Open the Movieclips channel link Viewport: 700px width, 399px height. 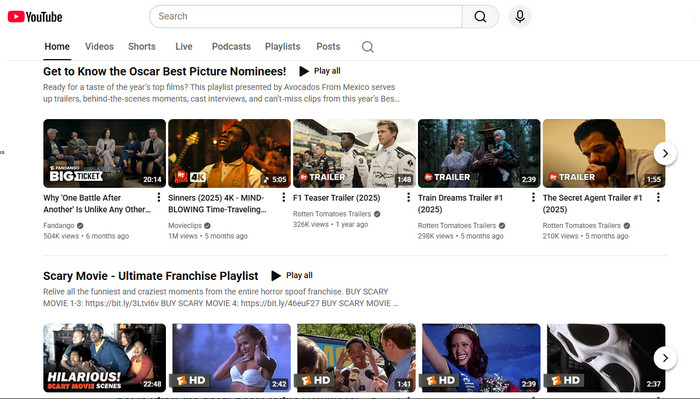coord(185,226)
